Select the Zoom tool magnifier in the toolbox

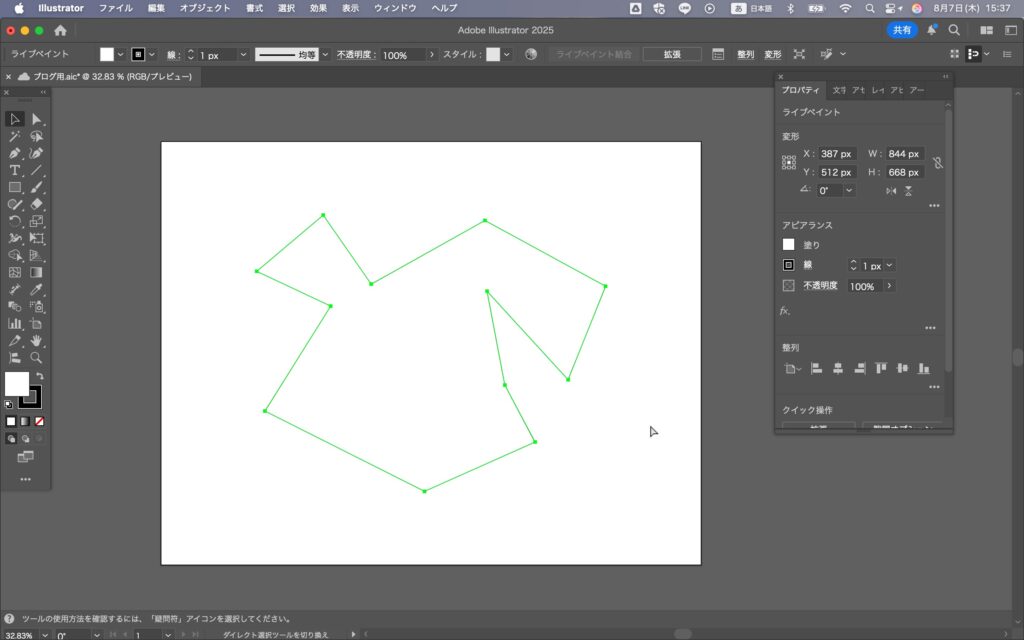click(37, 357)
